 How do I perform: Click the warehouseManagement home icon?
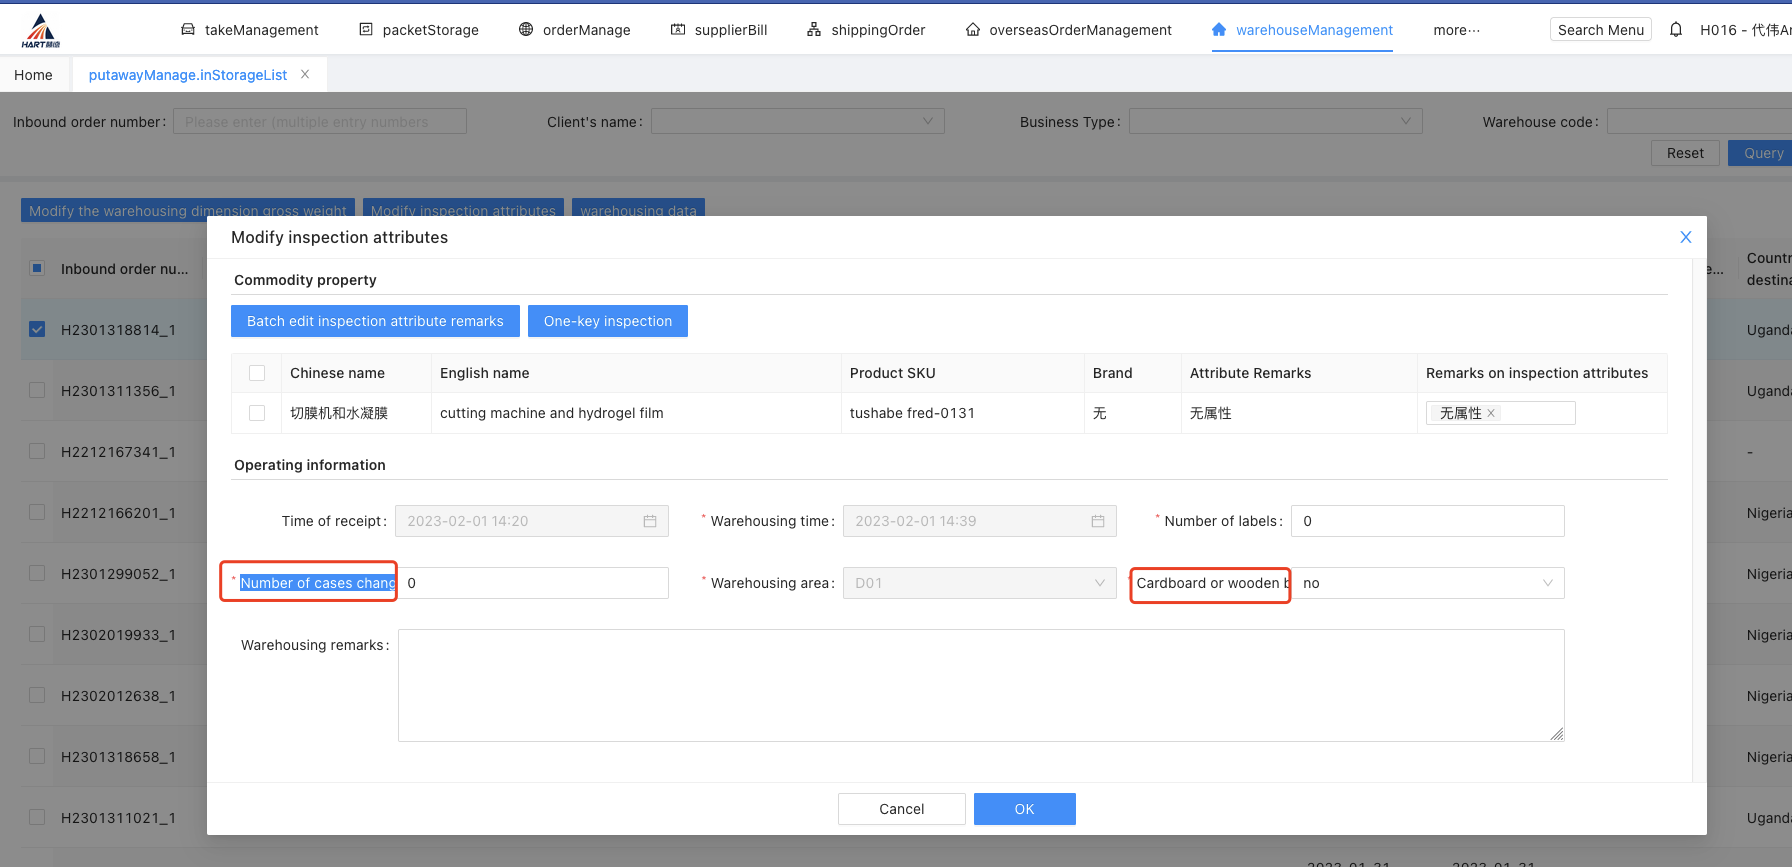pos(1219,30)
